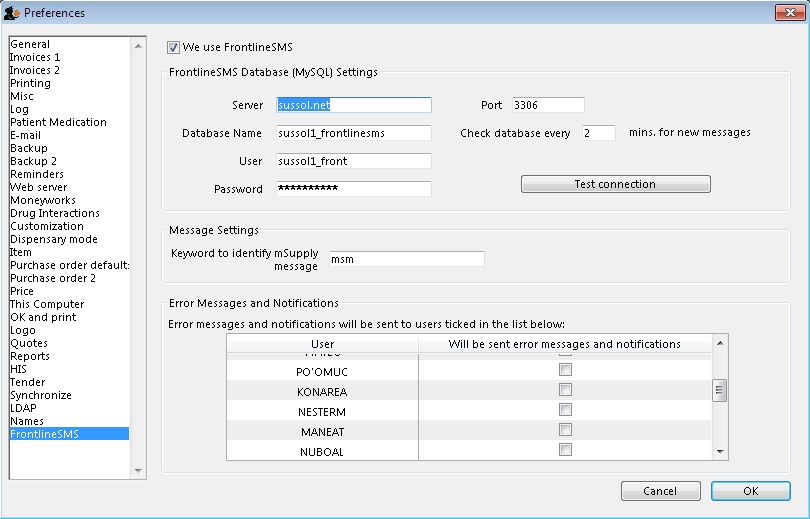Click the Check database every minutes field
Viewport: 810px width, 519px height.
[x=599, y=133]
